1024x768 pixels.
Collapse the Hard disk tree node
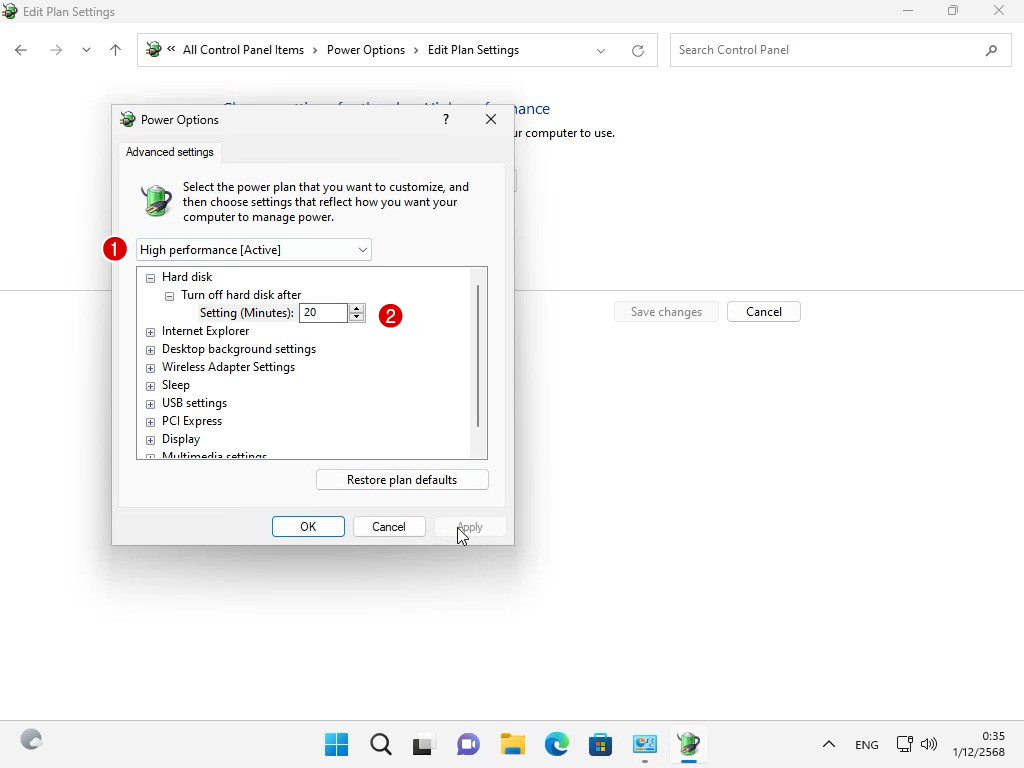coord(151,277)
